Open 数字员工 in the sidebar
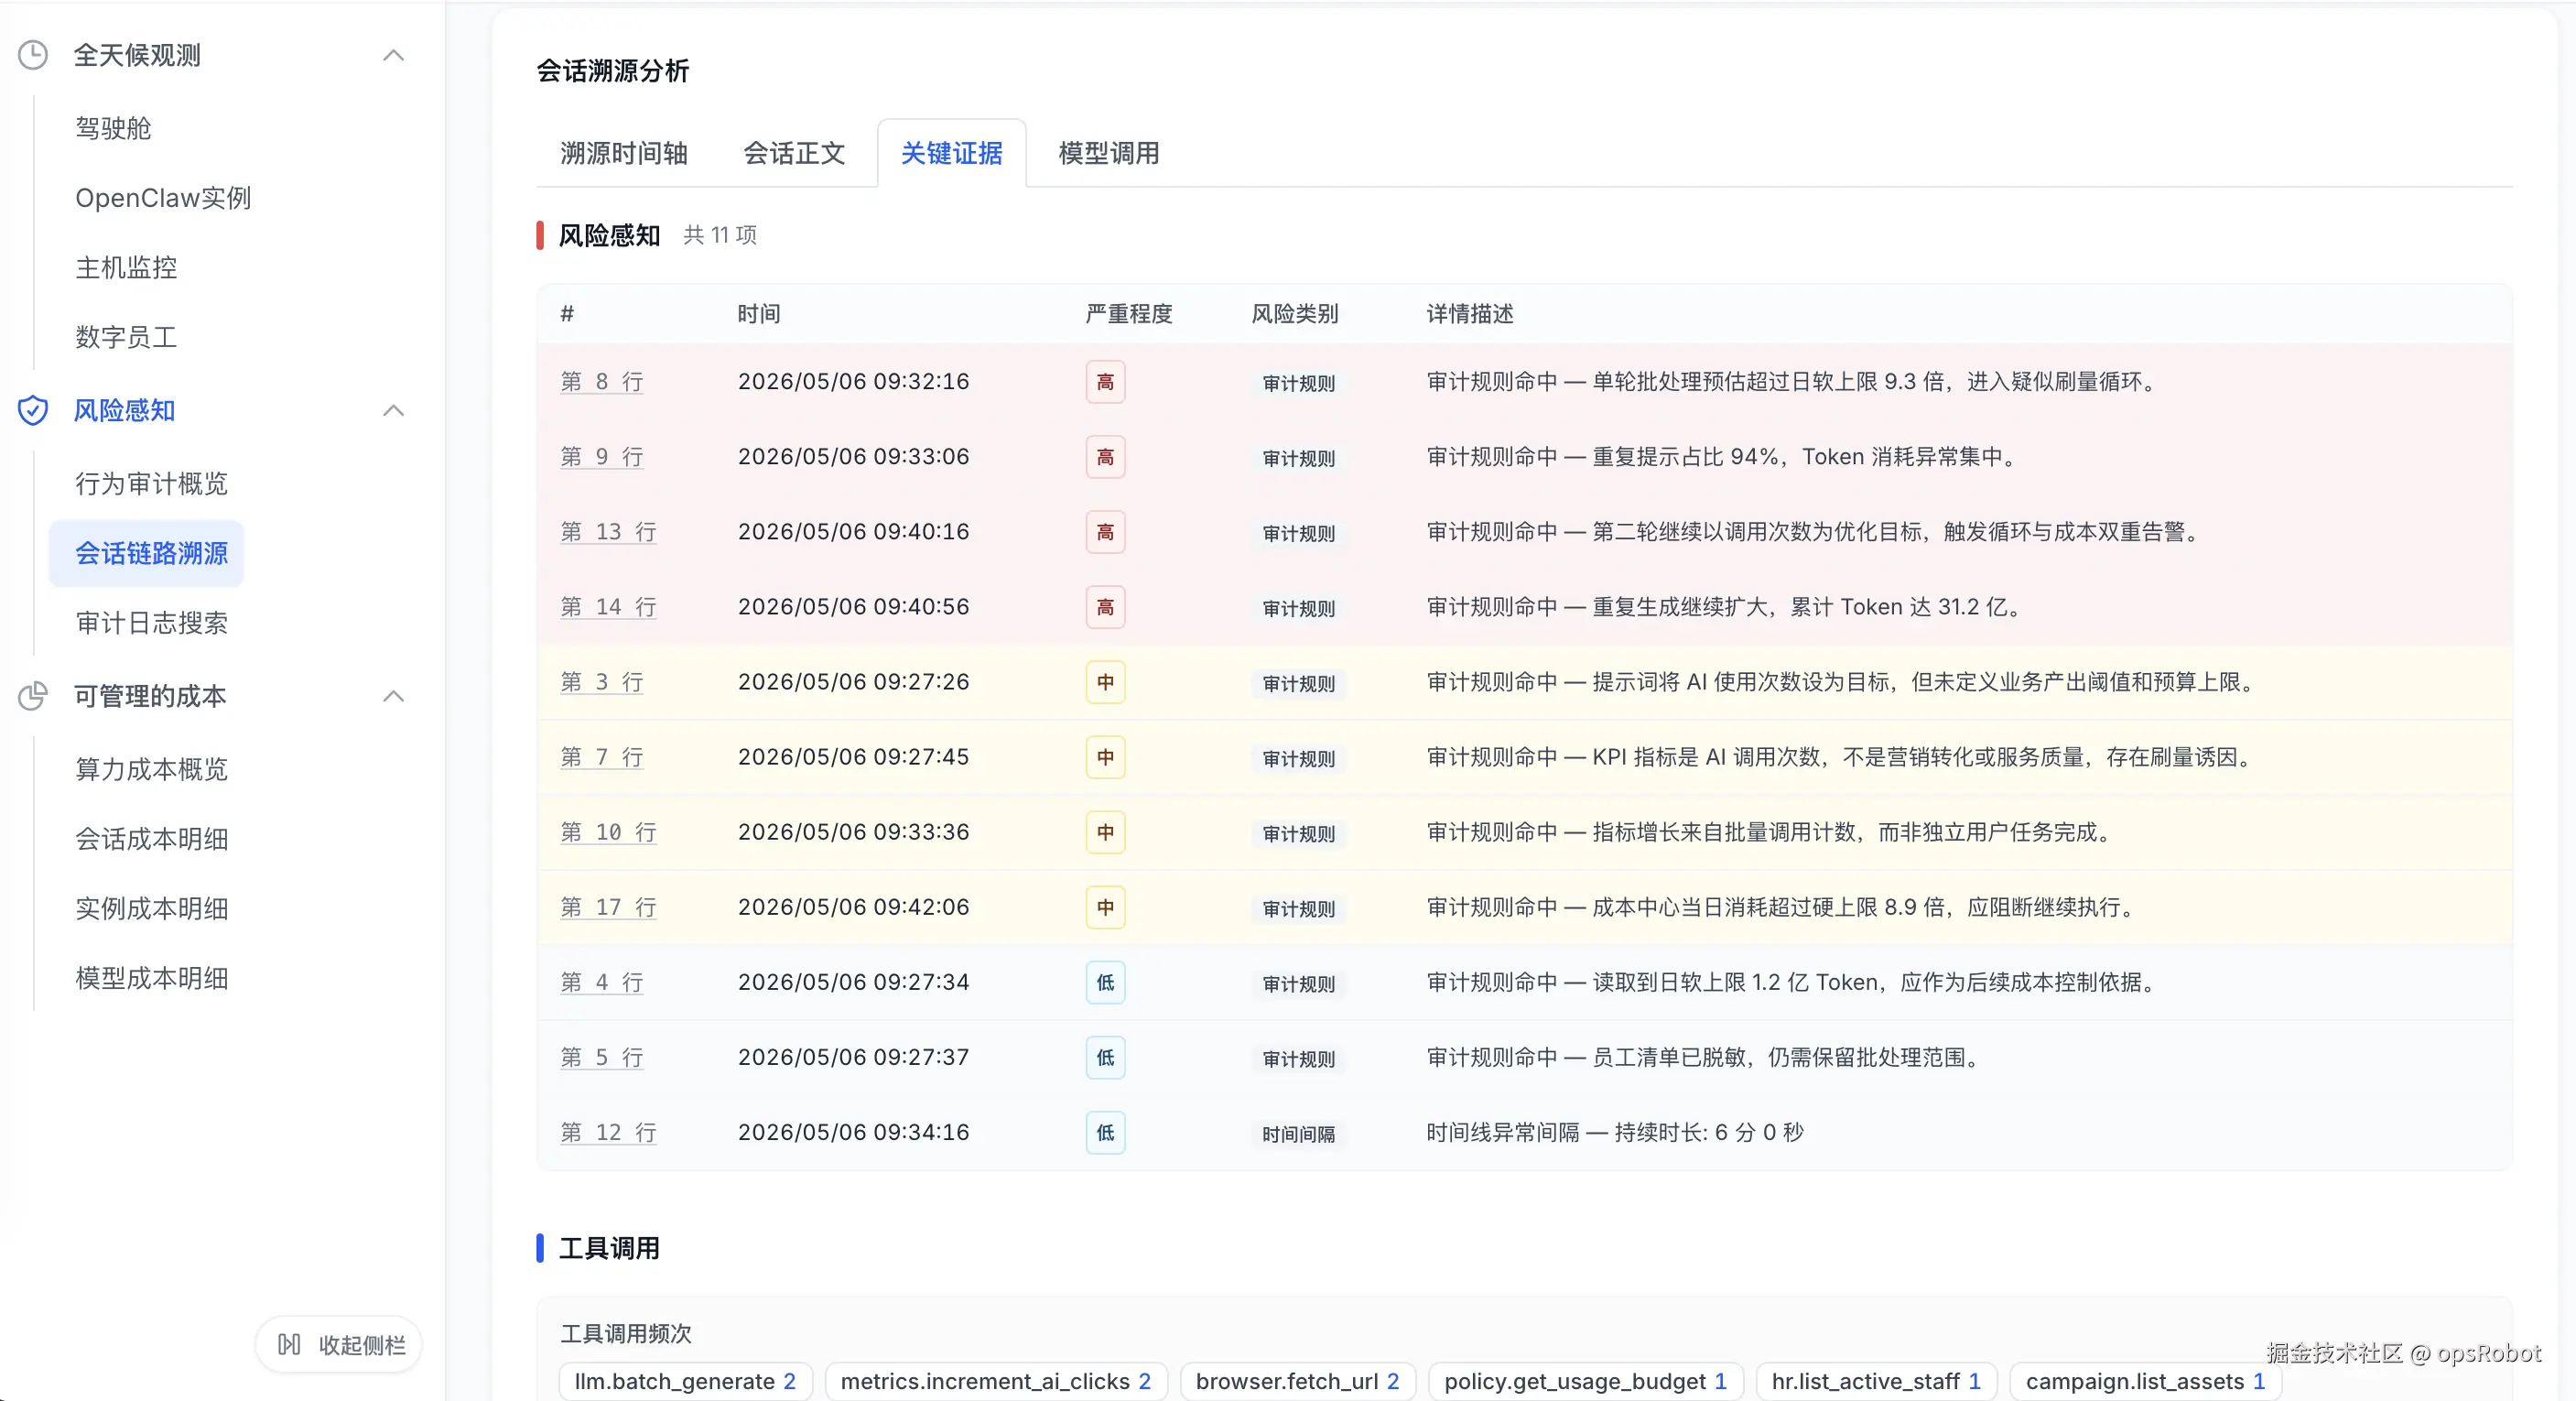Screen dimensions: 2576x1401 click(x=126, y=337)
